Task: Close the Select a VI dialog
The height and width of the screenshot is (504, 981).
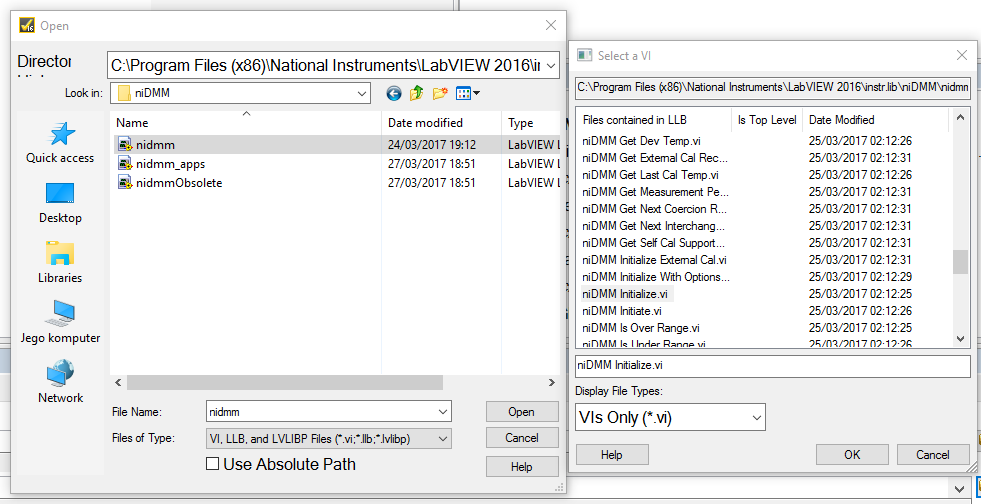Action: (x=962, y=56)
